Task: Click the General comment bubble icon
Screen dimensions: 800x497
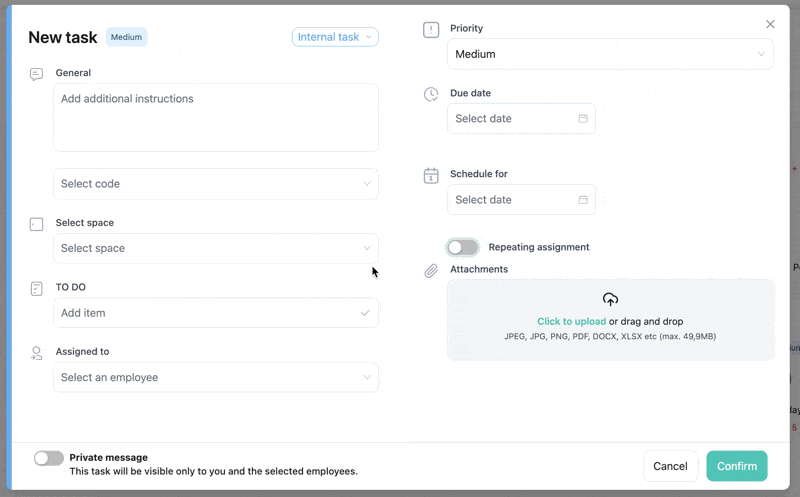Action: [37, 74]
